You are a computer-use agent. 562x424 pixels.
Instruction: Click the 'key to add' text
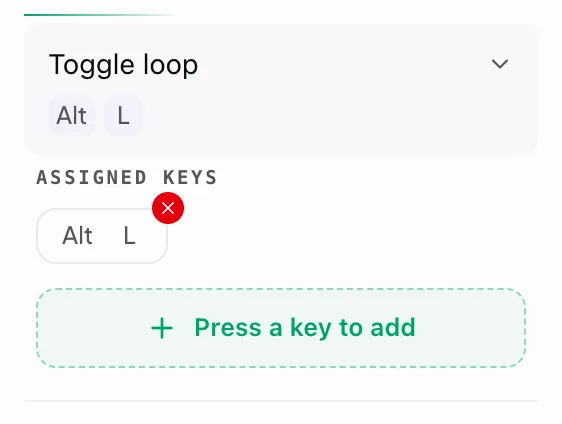(x=353, y=328)
